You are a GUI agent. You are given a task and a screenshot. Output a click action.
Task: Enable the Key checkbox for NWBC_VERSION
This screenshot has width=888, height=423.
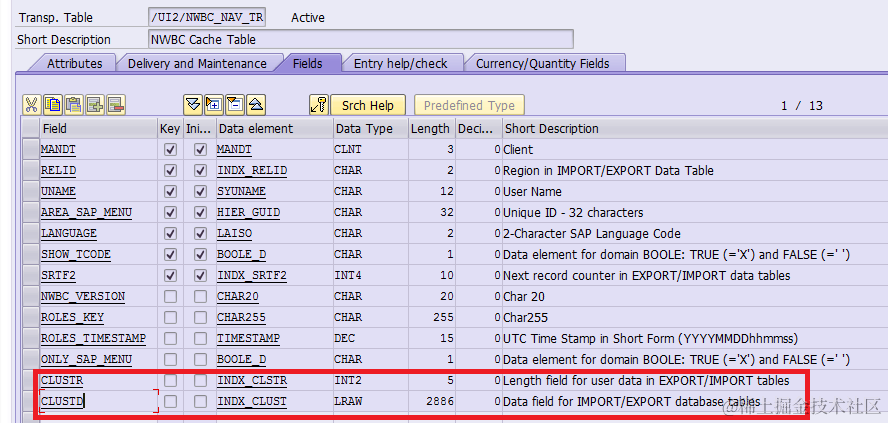pyautogui.click(x=170, y=296)
